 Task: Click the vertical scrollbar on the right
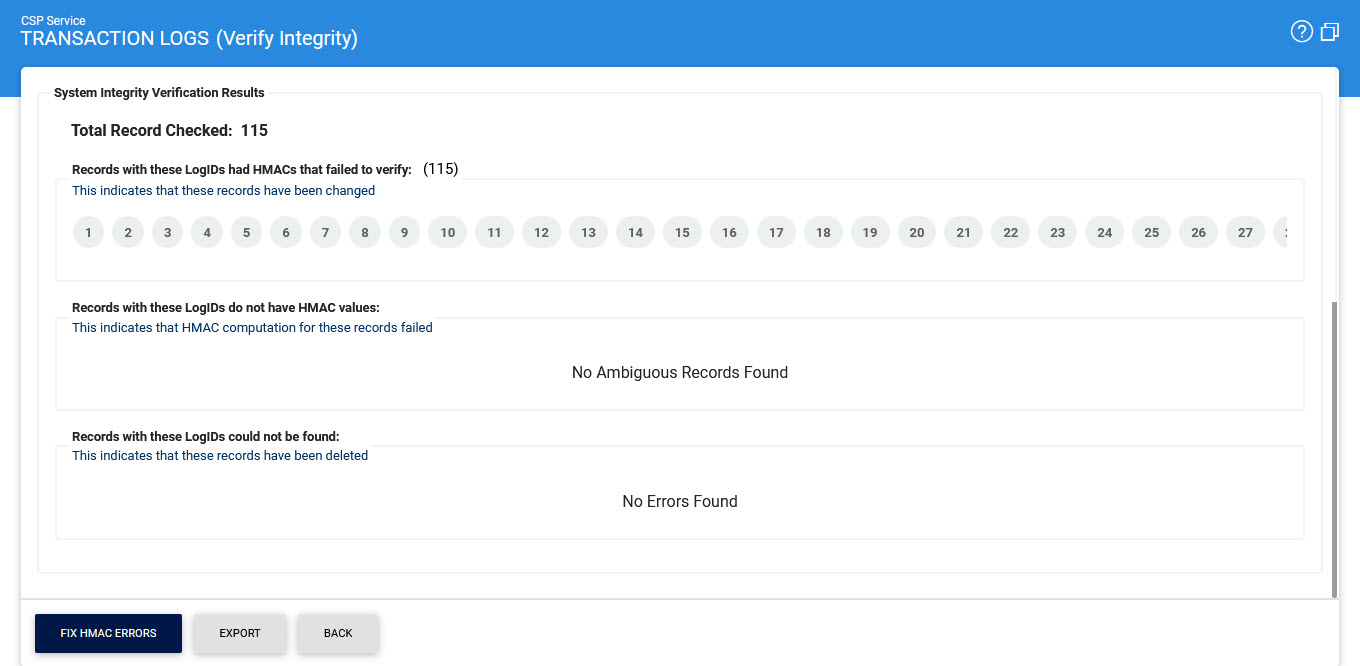click(x=1335, y=450)
